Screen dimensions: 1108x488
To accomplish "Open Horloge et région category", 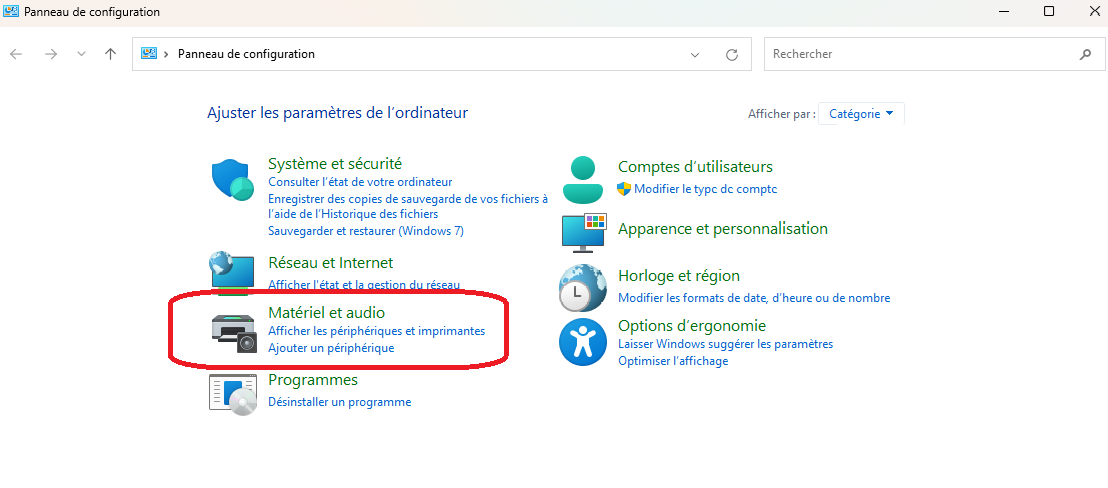I will [x=679, y=276].
